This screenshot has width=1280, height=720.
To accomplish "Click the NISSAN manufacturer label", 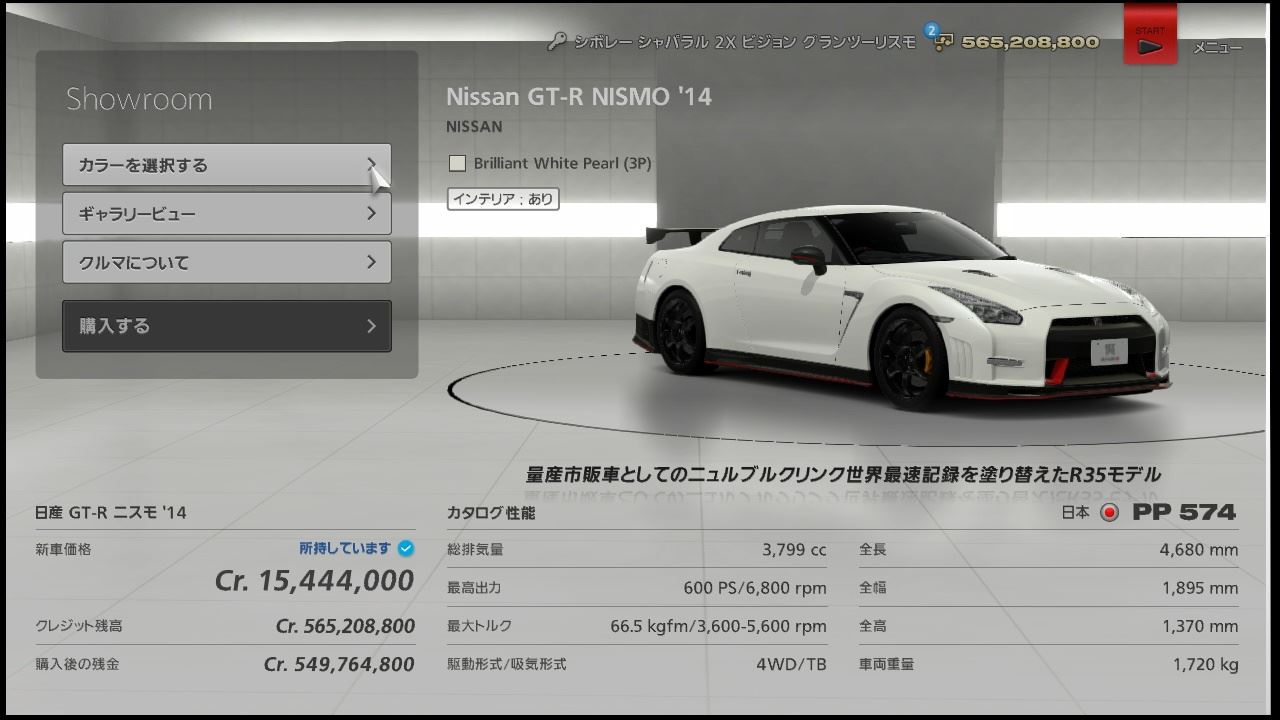I will tap(474, 127).
